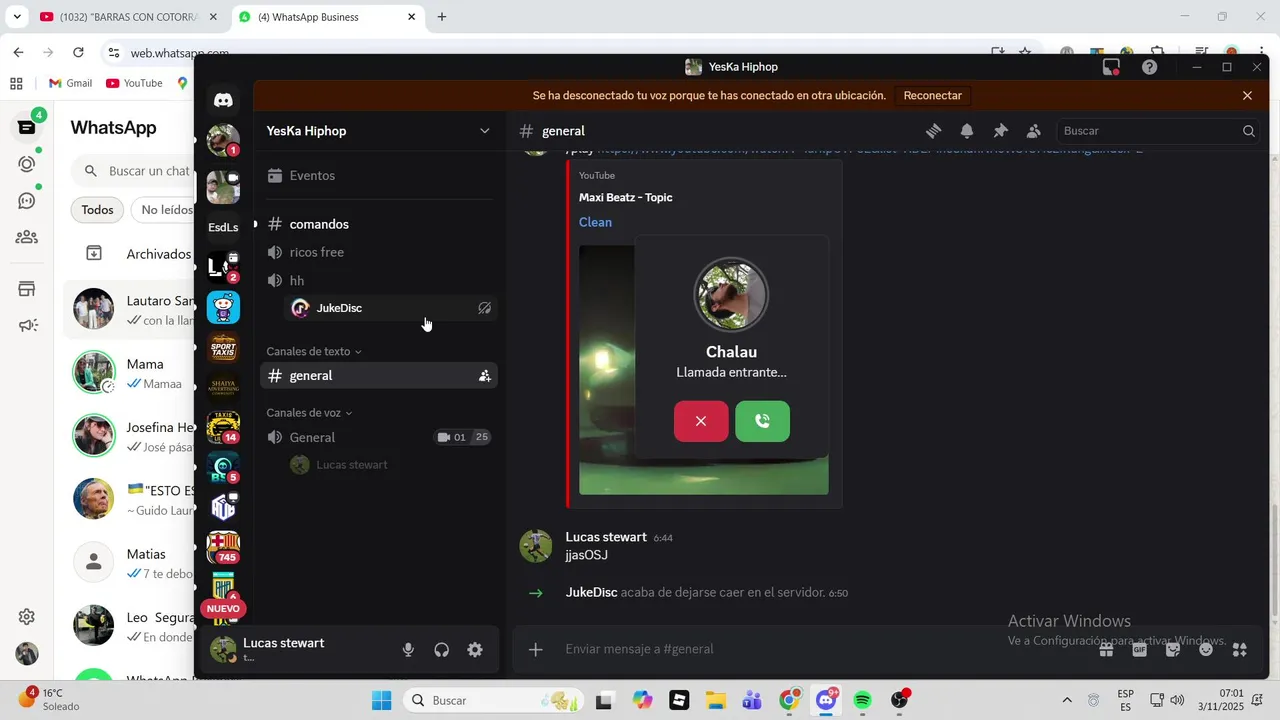Select the comandos text channel
The width and height of the screenshot is (1280, 720).
pyautogui.click(x=379, y=224)
